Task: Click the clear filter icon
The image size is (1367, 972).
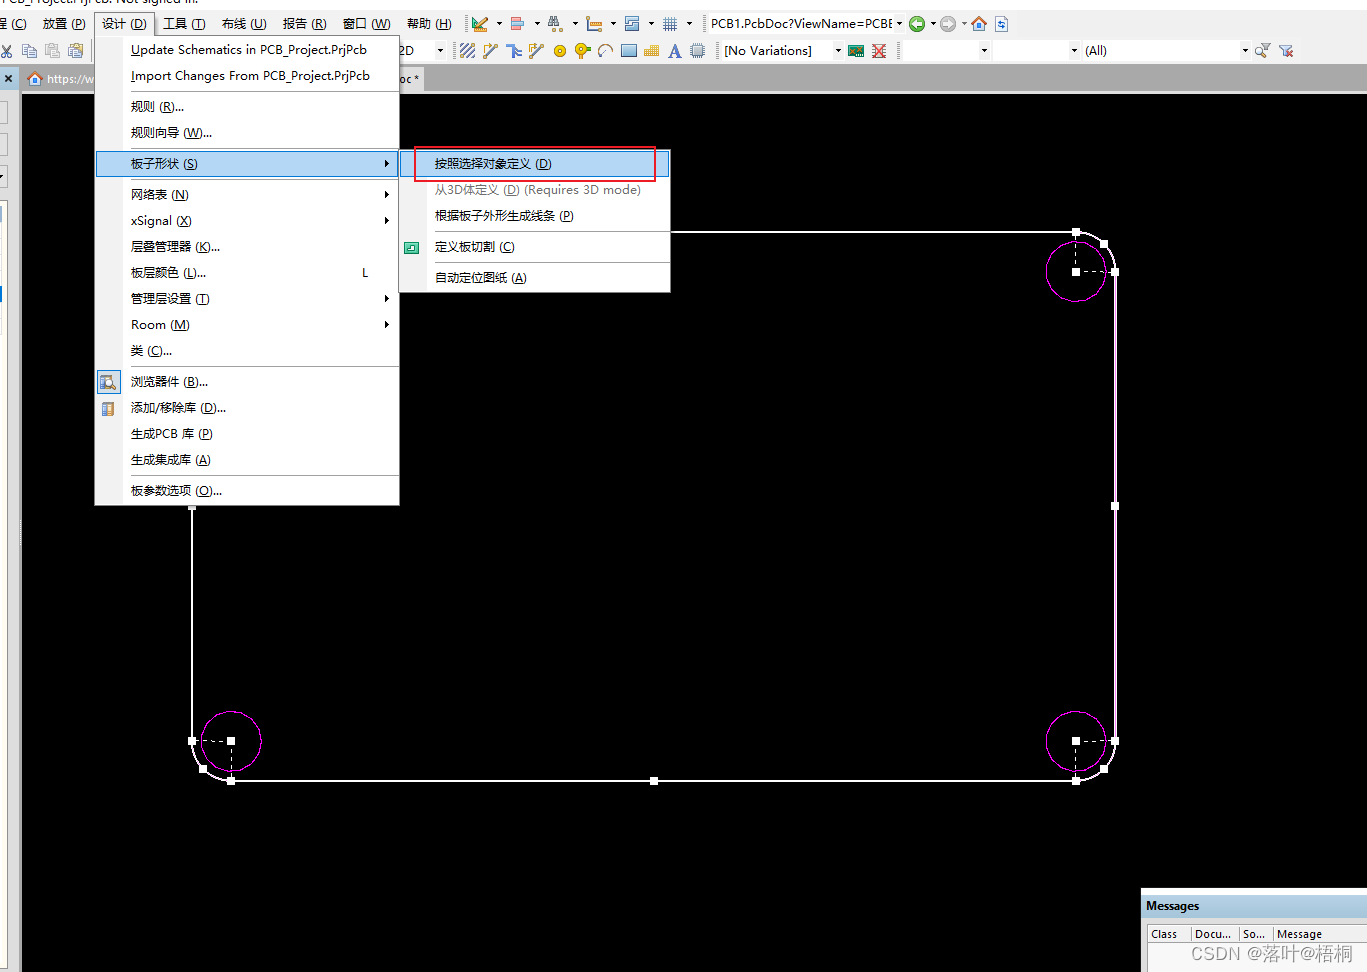Action: click(1286, 51)
